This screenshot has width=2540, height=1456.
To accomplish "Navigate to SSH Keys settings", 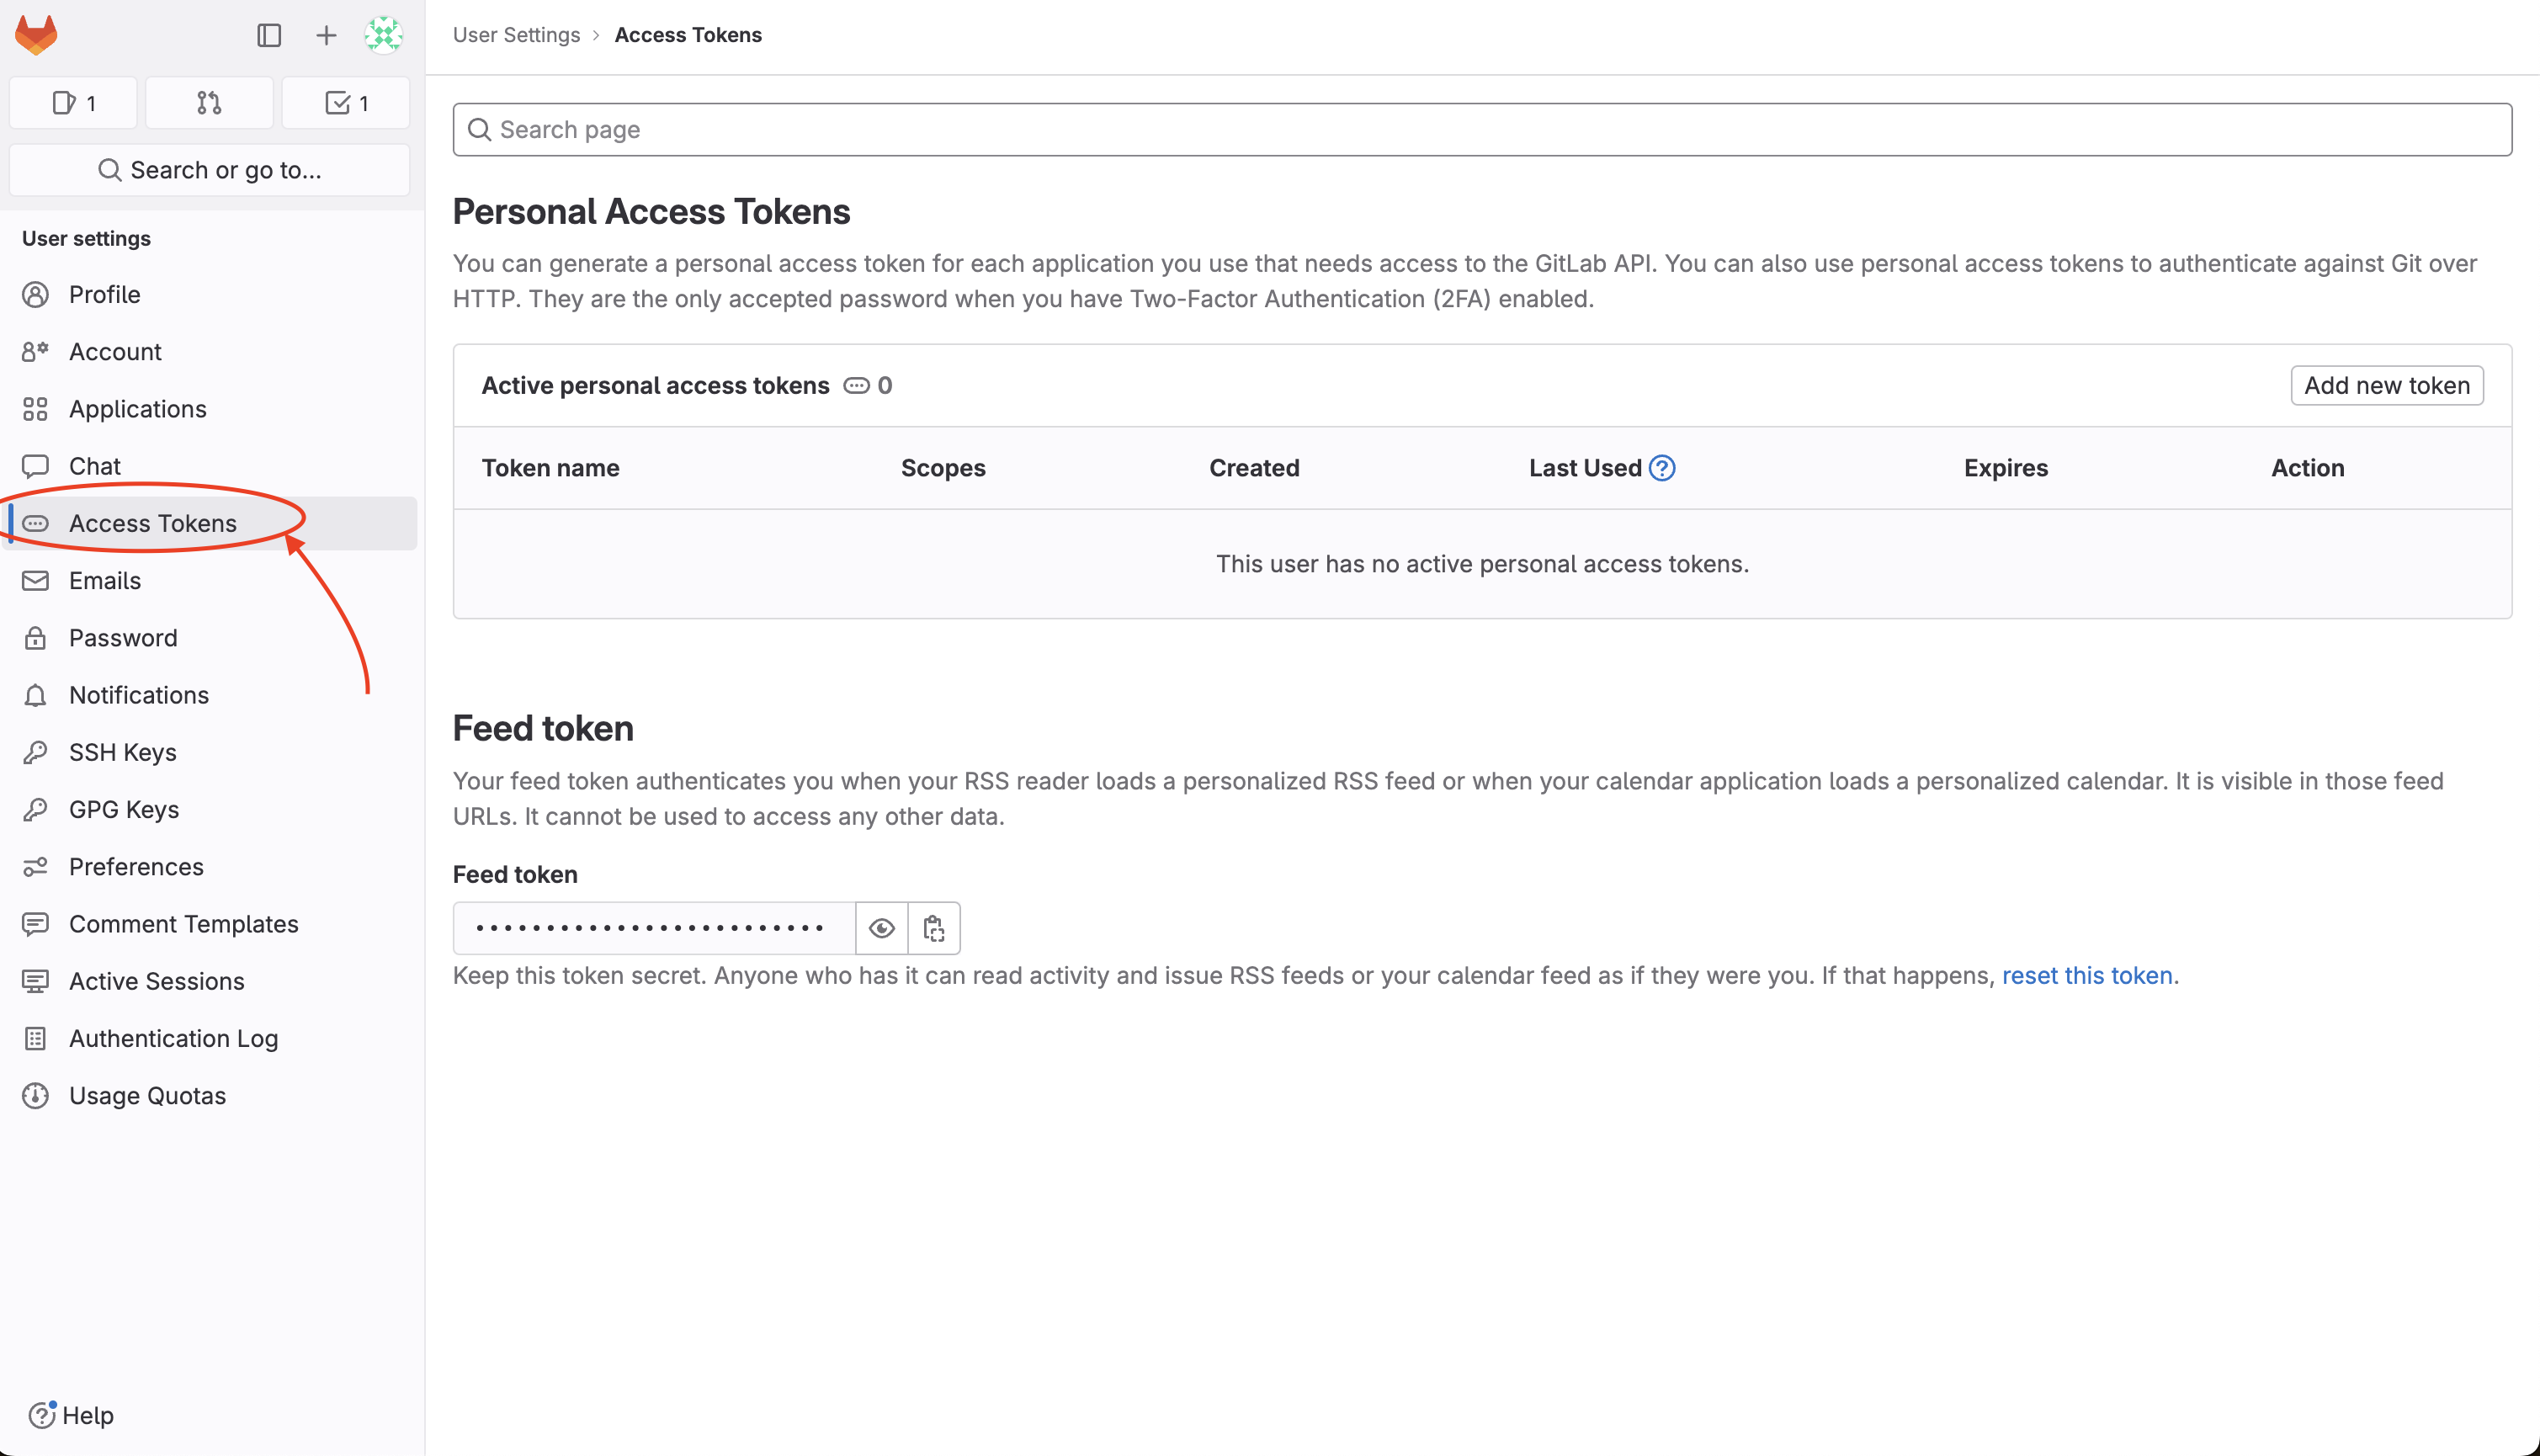I will point(122,752).
